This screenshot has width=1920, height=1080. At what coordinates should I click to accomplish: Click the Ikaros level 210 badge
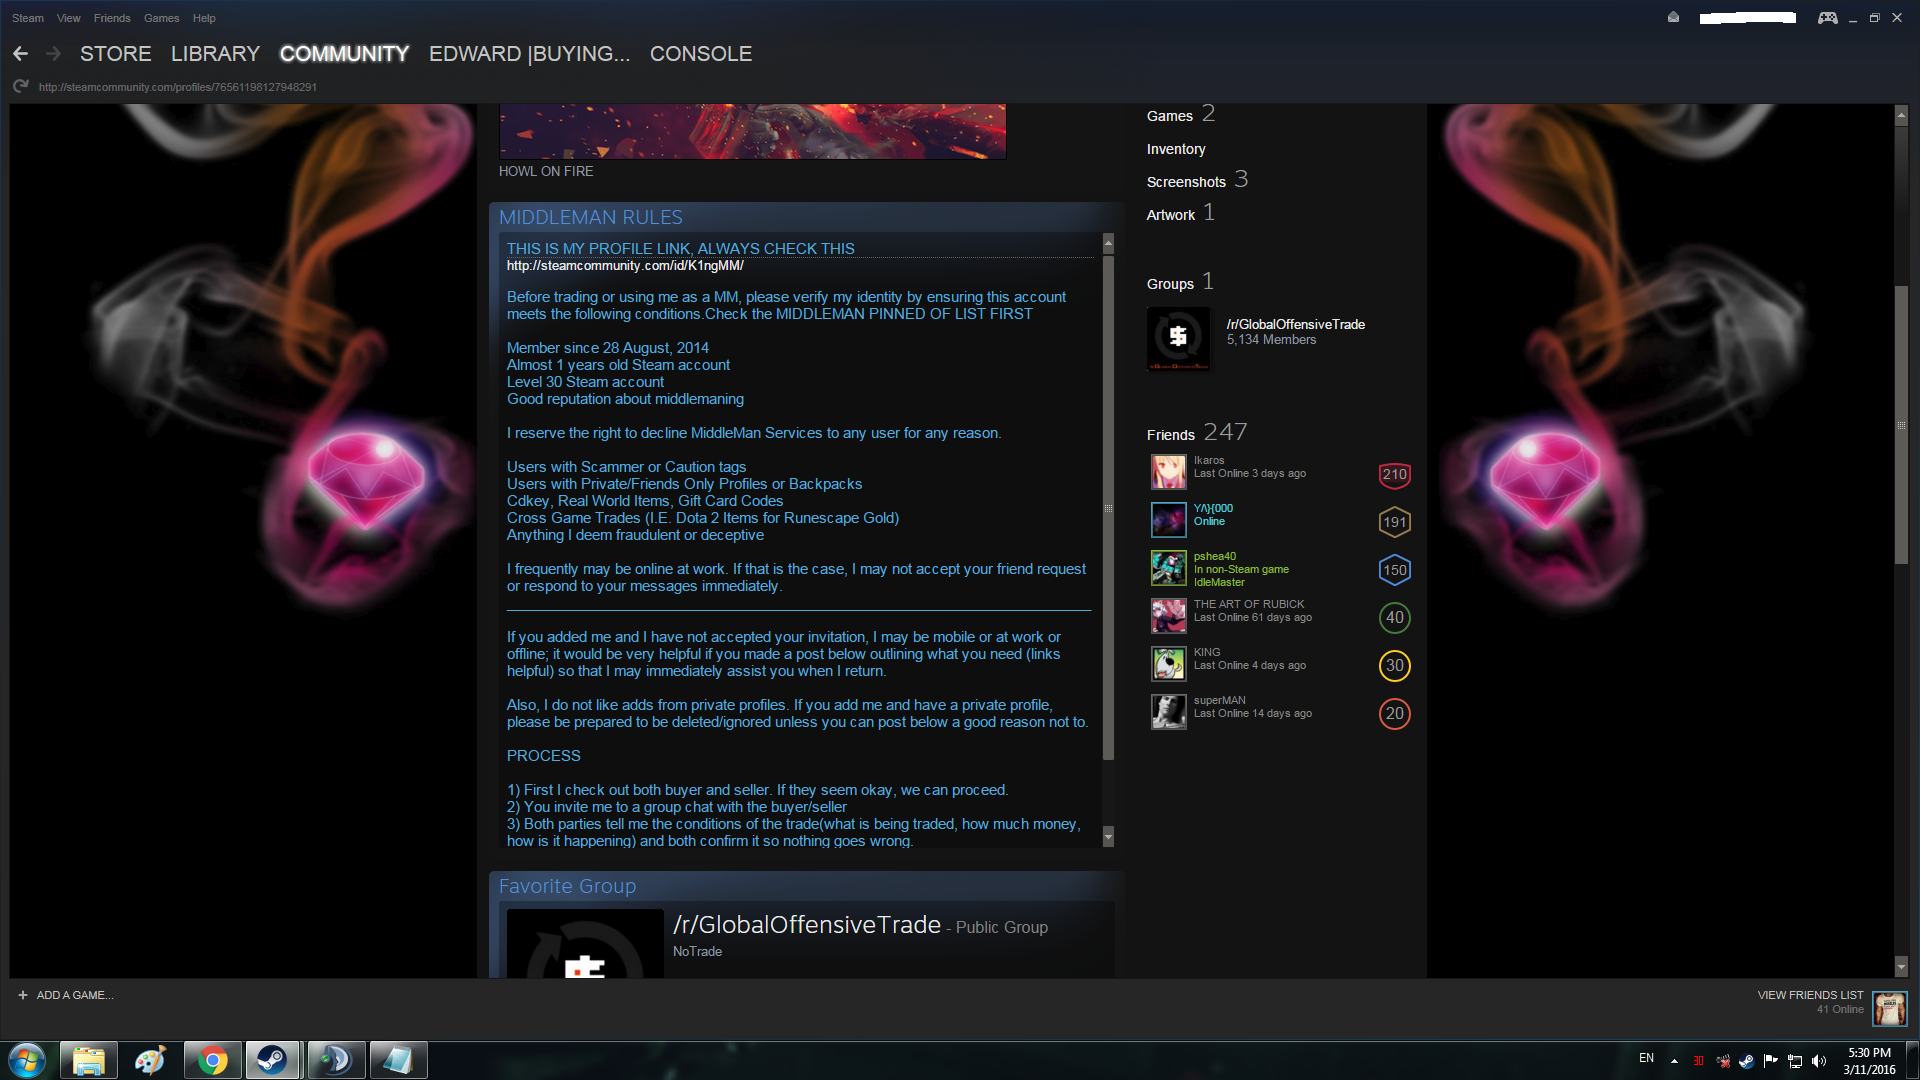click(x=1394, y=475)
